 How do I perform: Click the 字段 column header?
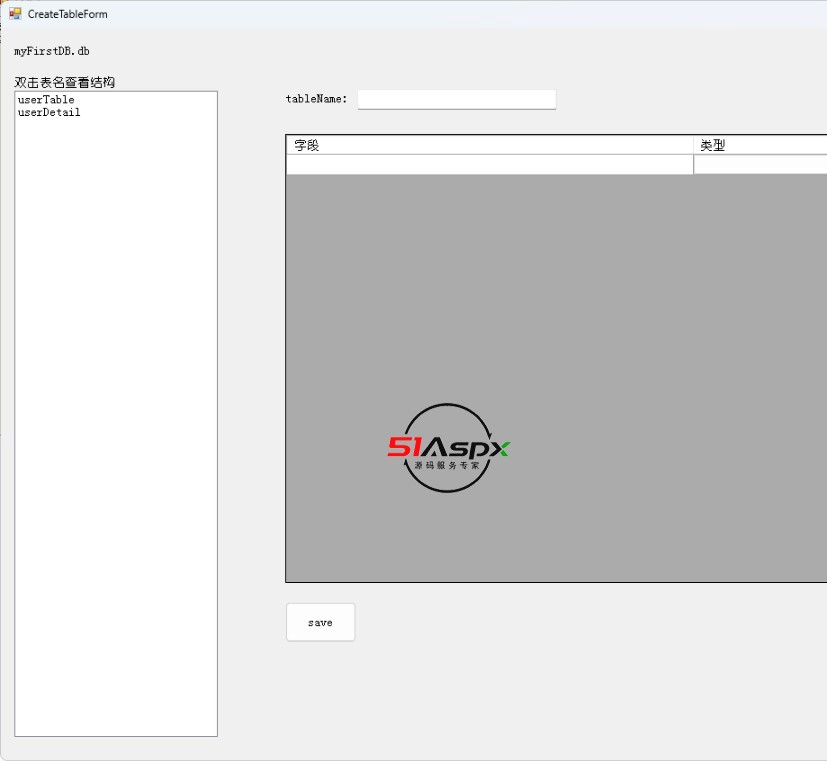click(489, 145)
